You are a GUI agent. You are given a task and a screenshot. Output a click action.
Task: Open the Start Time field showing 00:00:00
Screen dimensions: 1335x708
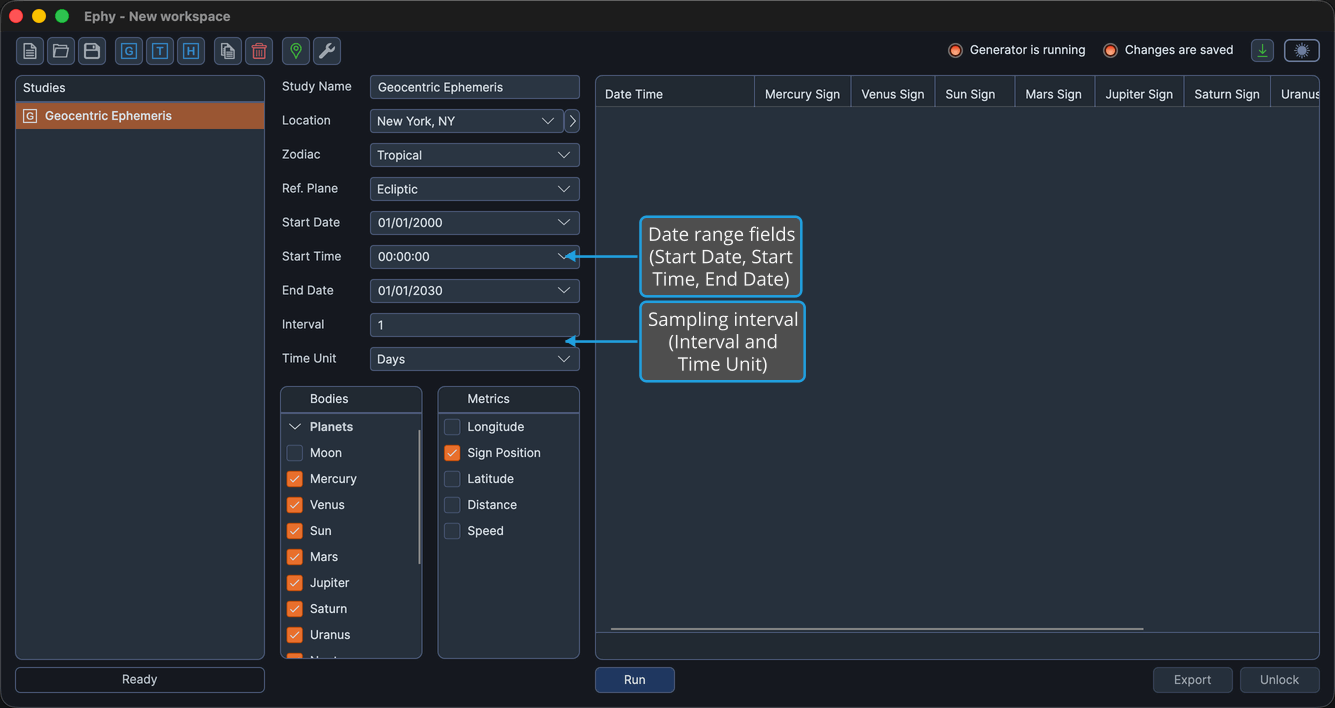pyautogui.click(x=474, y=257)
